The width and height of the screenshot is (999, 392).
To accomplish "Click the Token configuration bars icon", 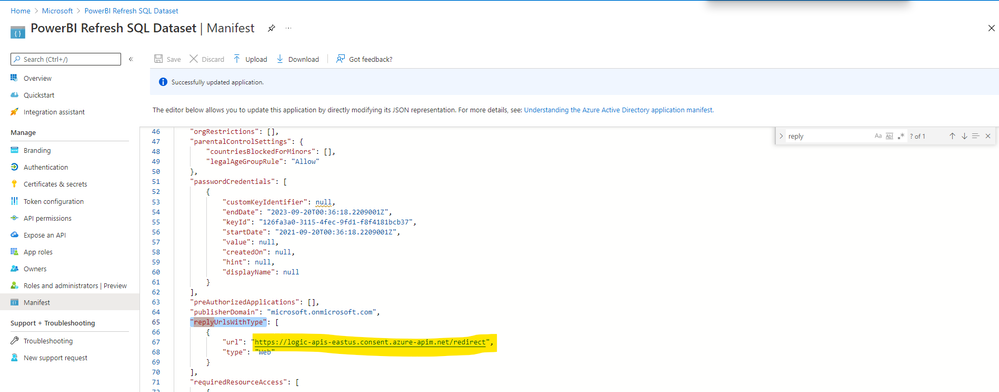I will click(x=14, y=201).
